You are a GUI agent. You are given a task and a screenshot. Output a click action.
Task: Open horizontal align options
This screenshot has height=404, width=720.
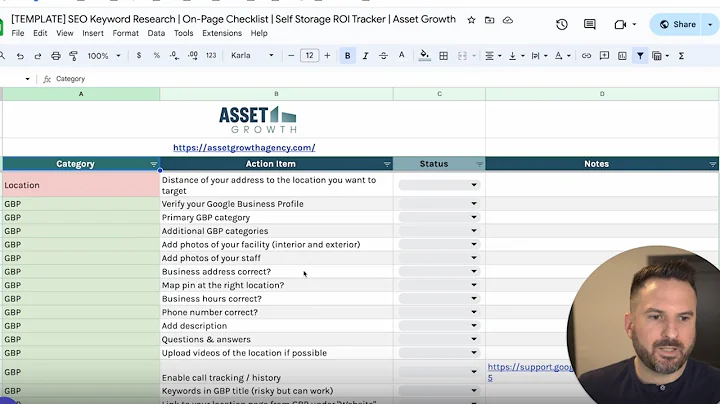coord(493,56)
